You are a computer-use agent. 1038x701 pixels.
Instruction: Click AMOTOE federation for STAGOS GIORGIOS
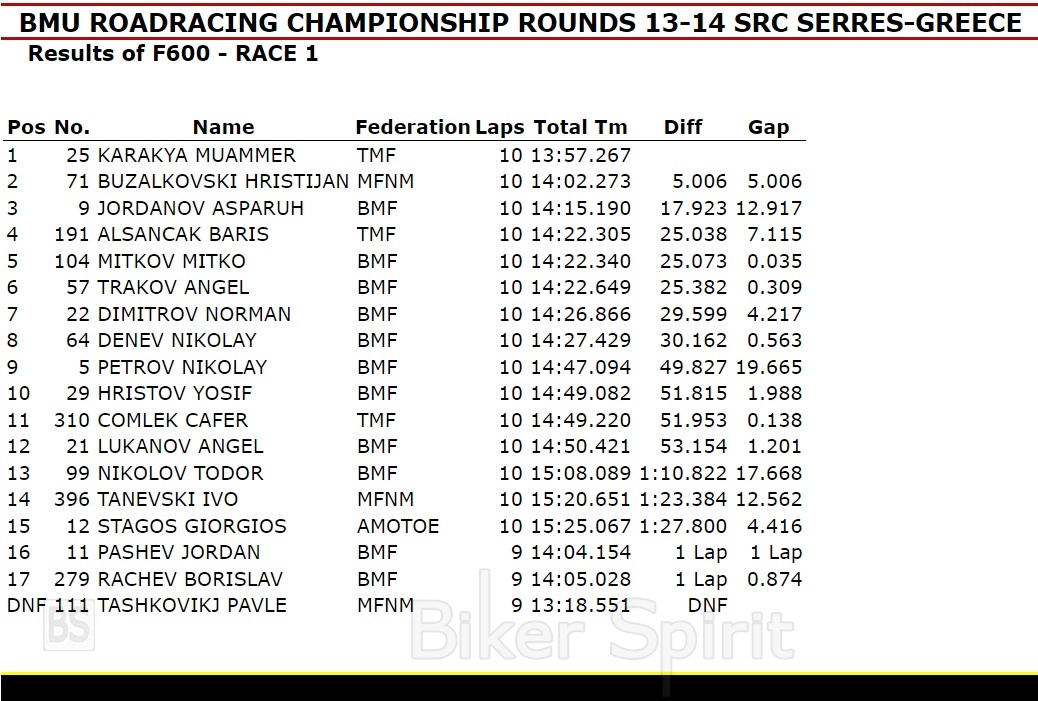tap(397, 526)
